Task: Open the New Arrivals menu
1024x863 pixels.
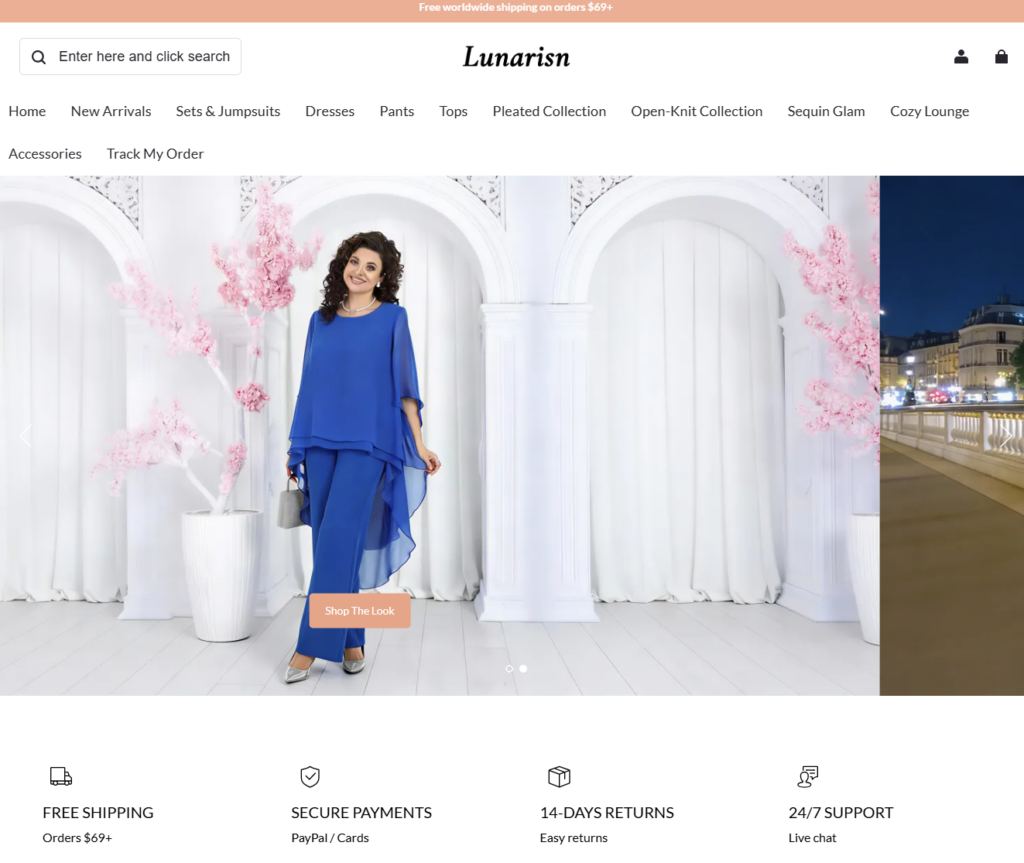Action: click(x=111, y=111)
